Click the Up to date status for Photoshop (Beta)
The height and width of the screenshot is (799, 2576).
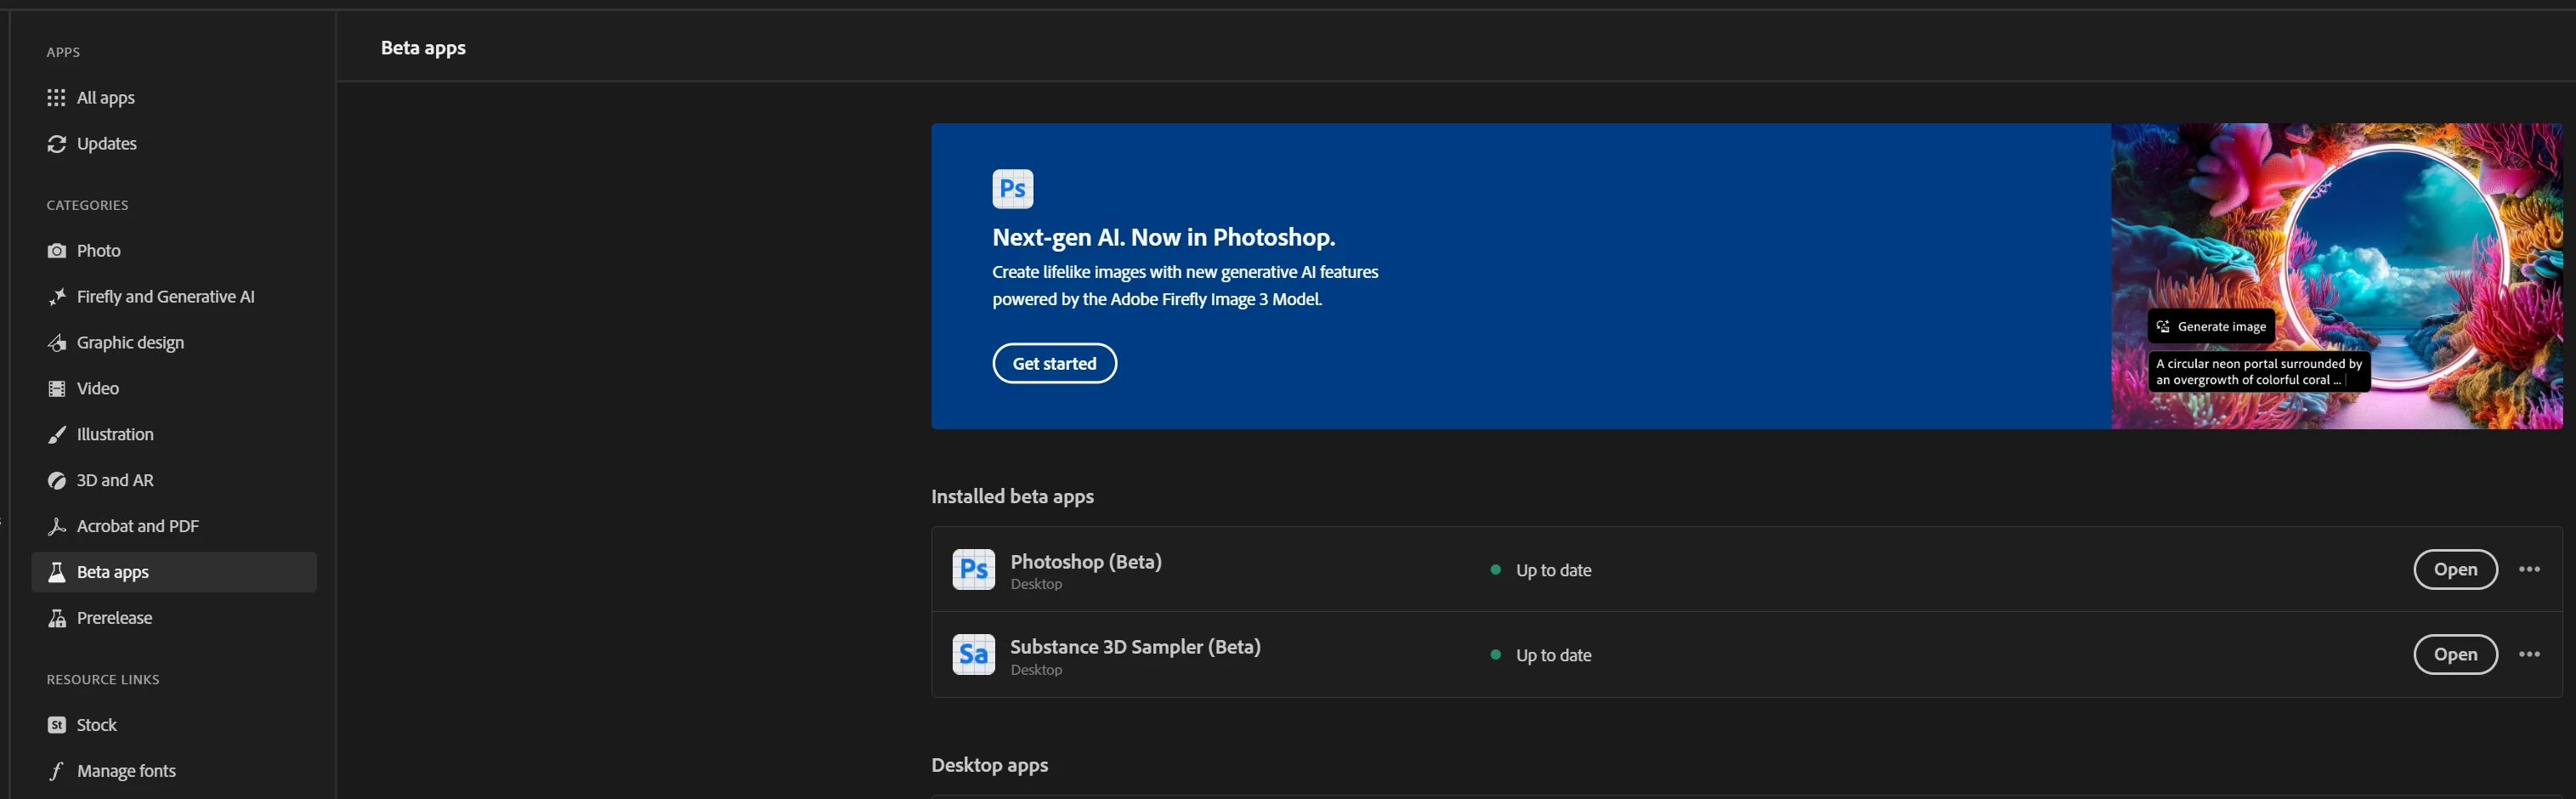click(x=1541, y=570)
